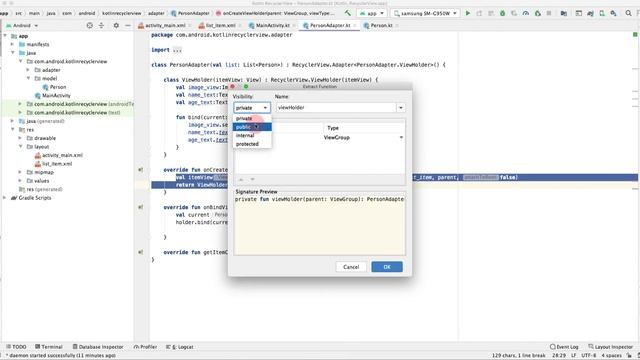Viewport: 640px width, 360px height.
Task: Open the Event Log tool window
Action: click(564, 347)
